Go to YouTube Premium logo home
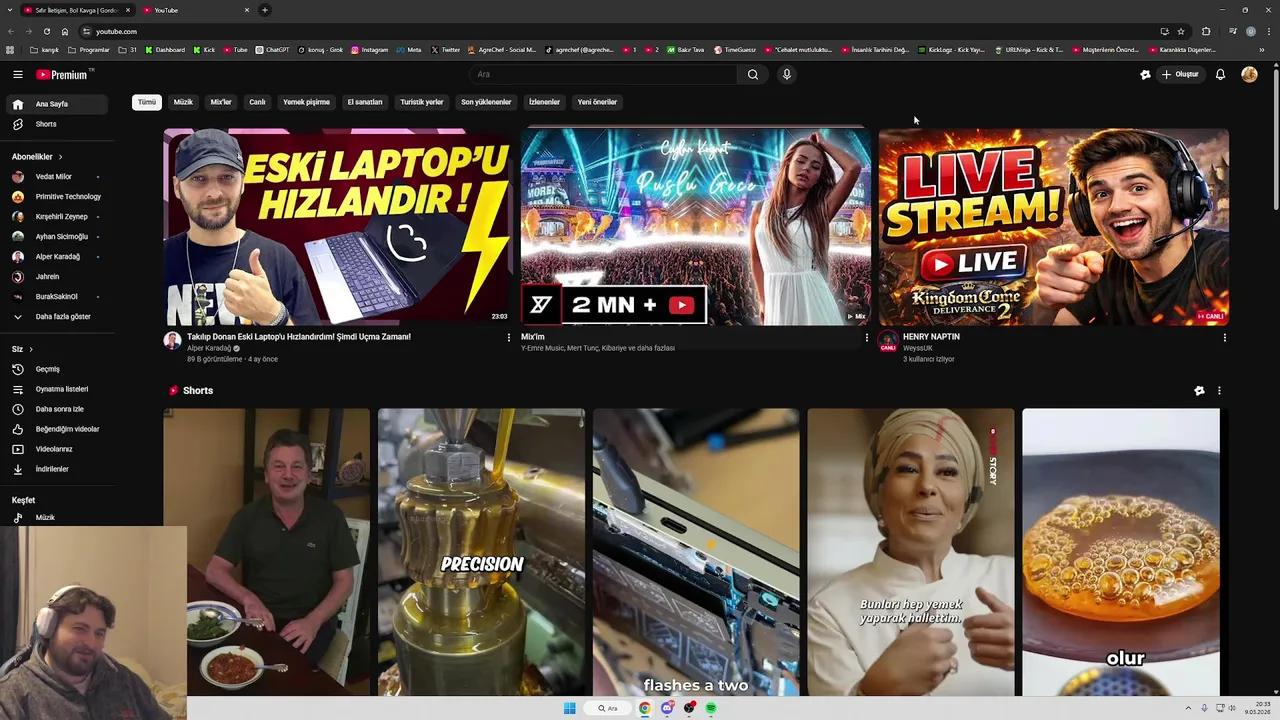1280x720 pixels. pos(64,74)
